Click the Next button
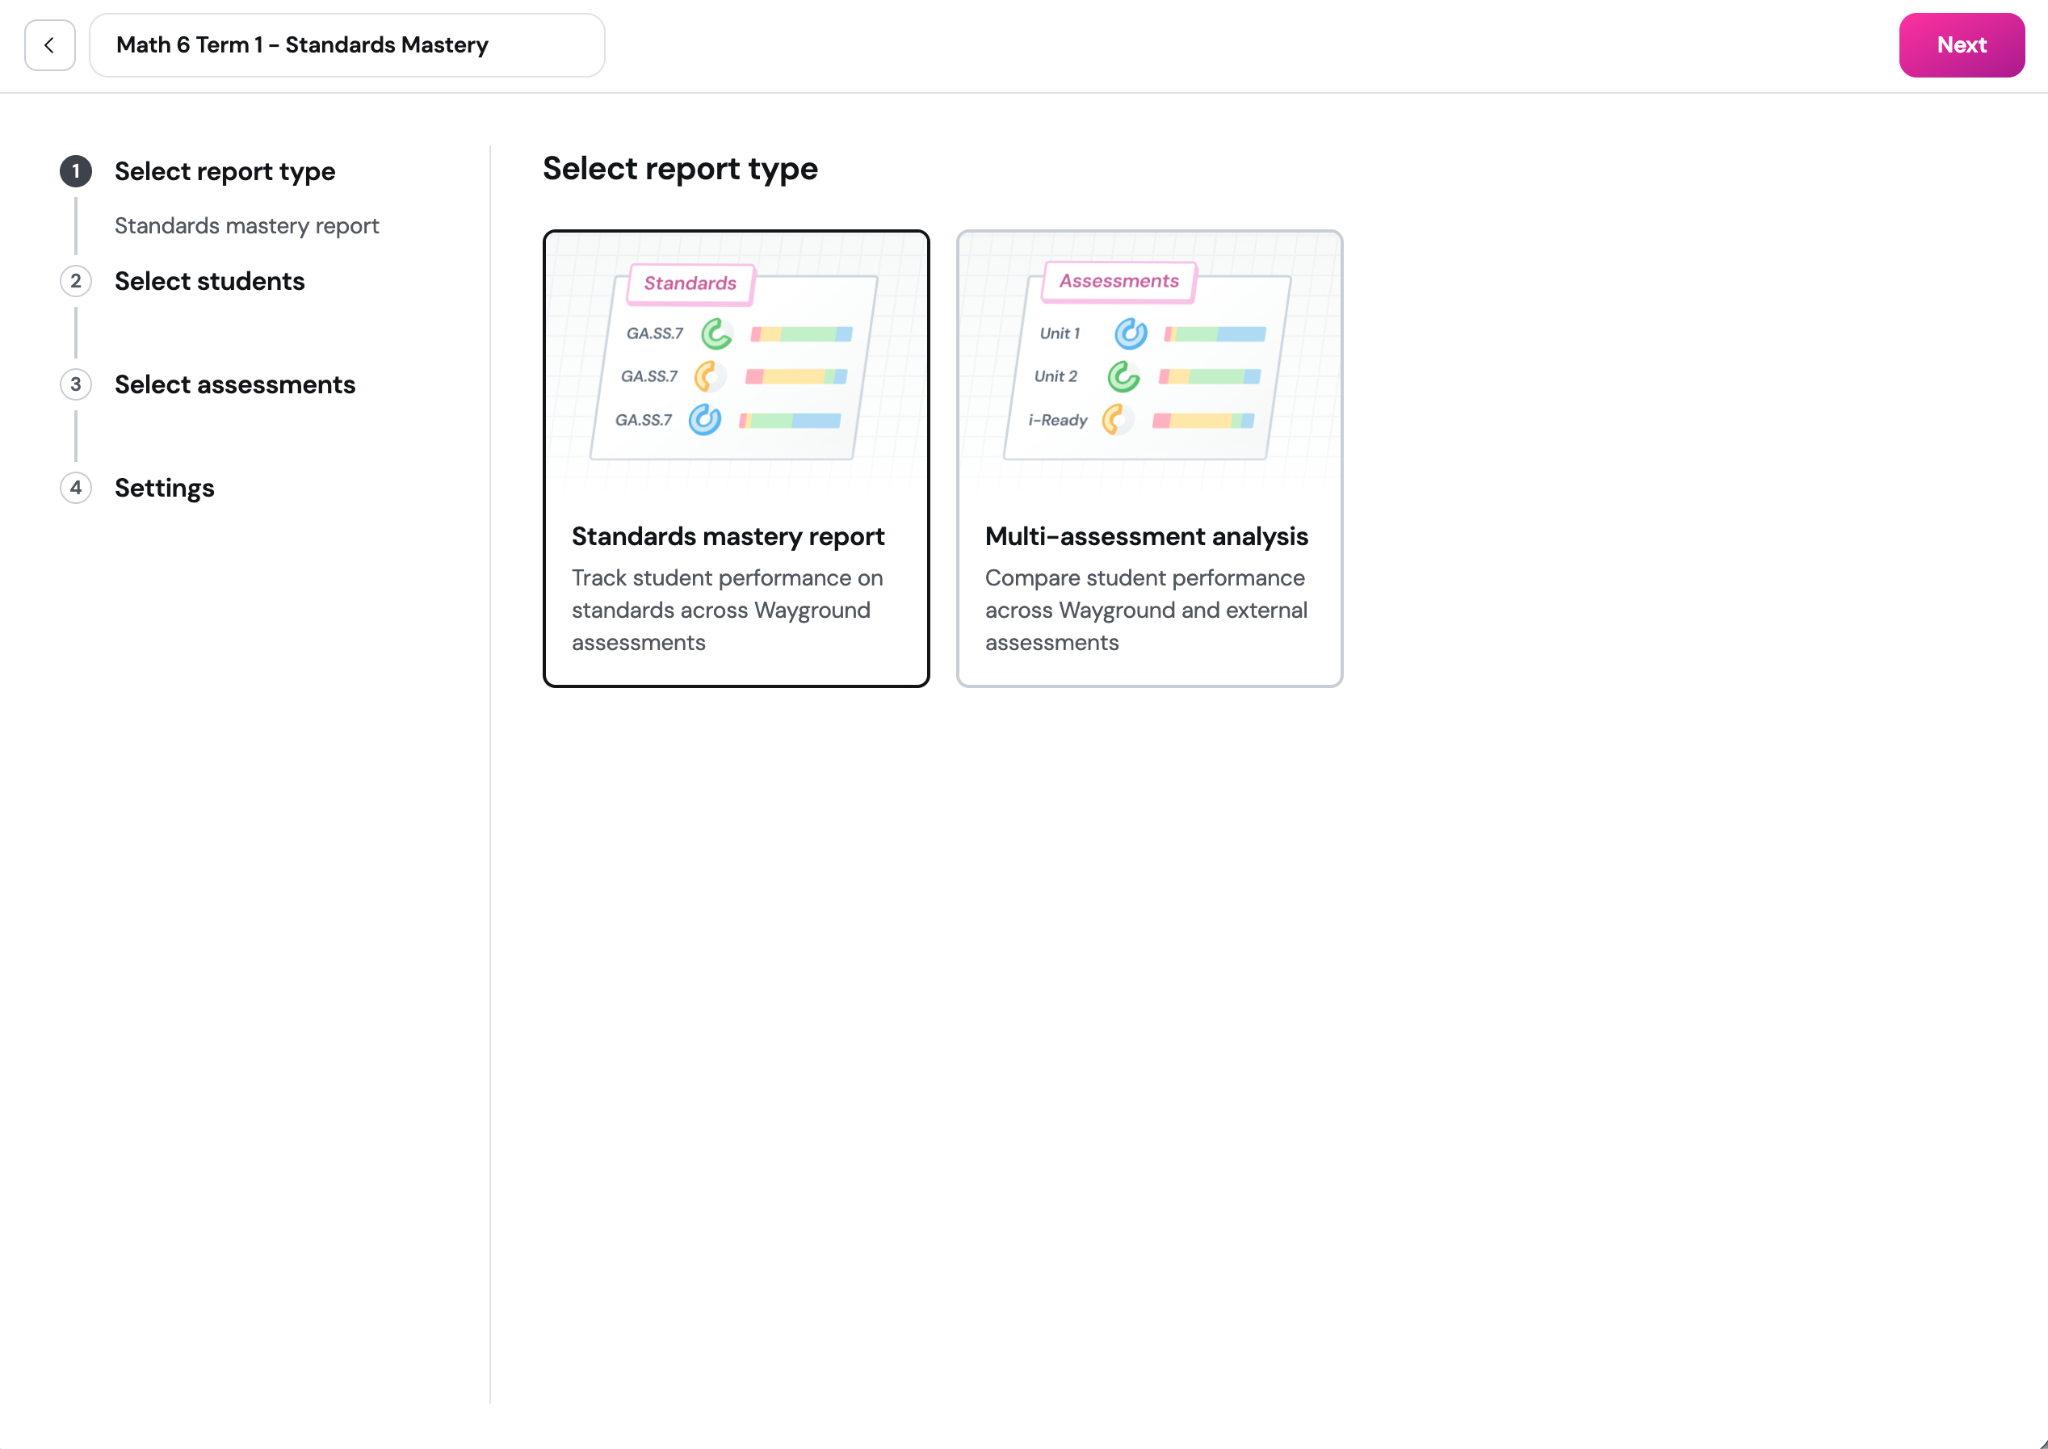The image size is (2048, 1449). click(x=1962, y=45)
